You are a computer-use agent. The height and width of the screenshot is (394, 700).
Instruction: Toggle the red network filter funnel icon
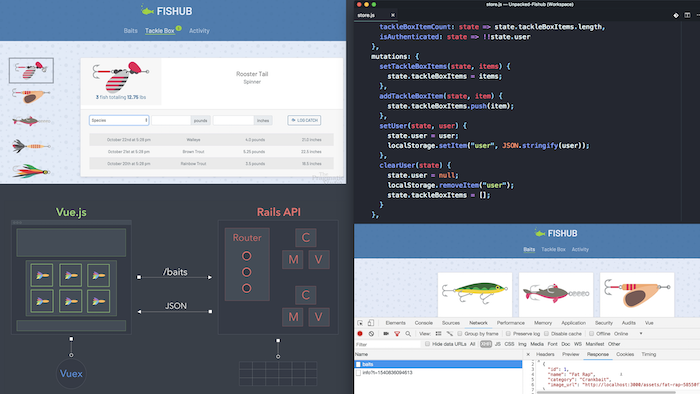coord(397,334)
